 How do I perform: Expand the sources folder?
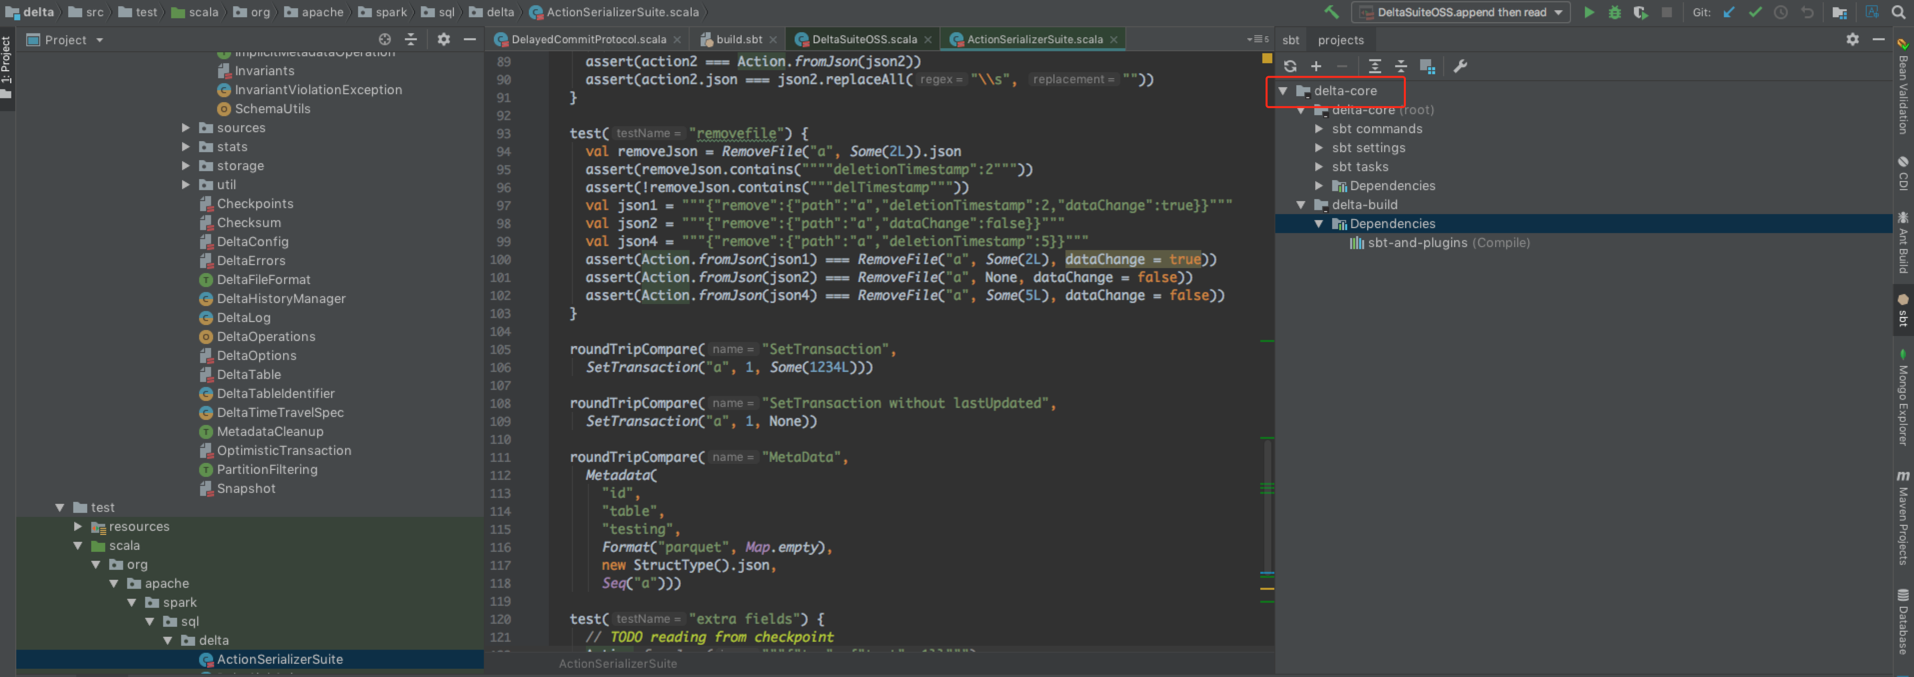(x=185, y=128)
